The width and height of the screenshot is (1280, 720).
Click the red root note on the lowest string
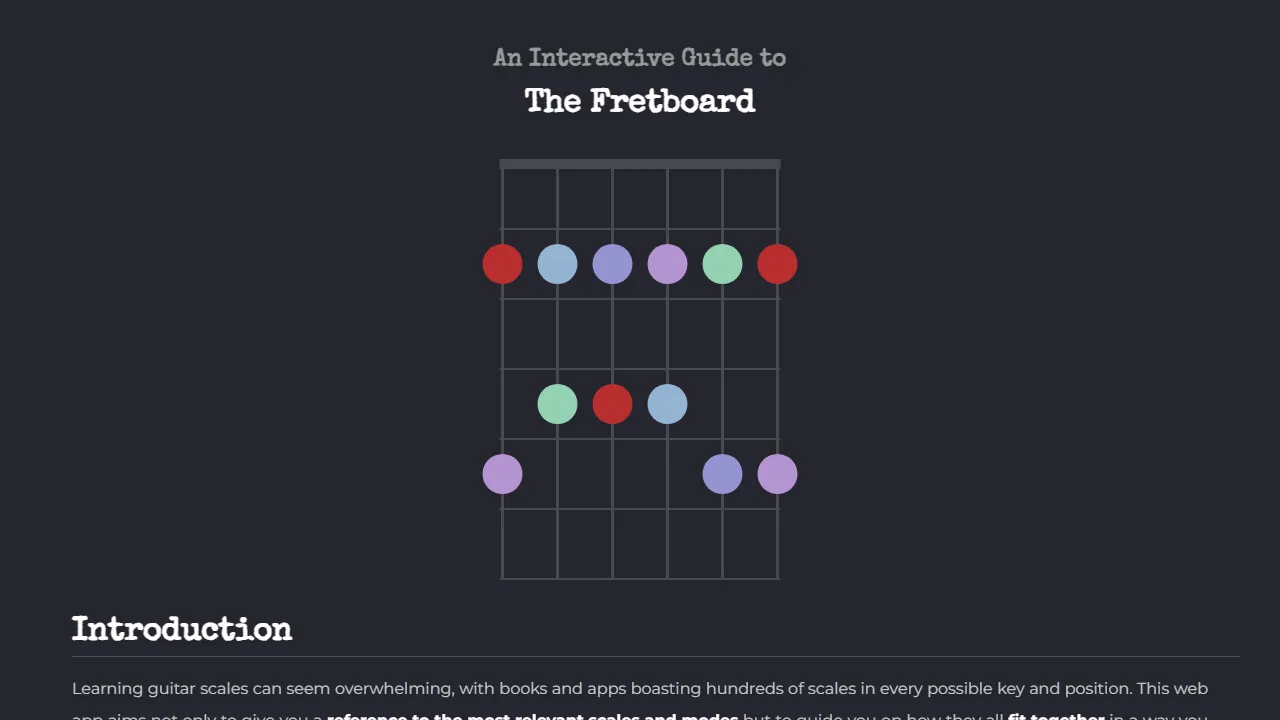click(x=502, y=264)
